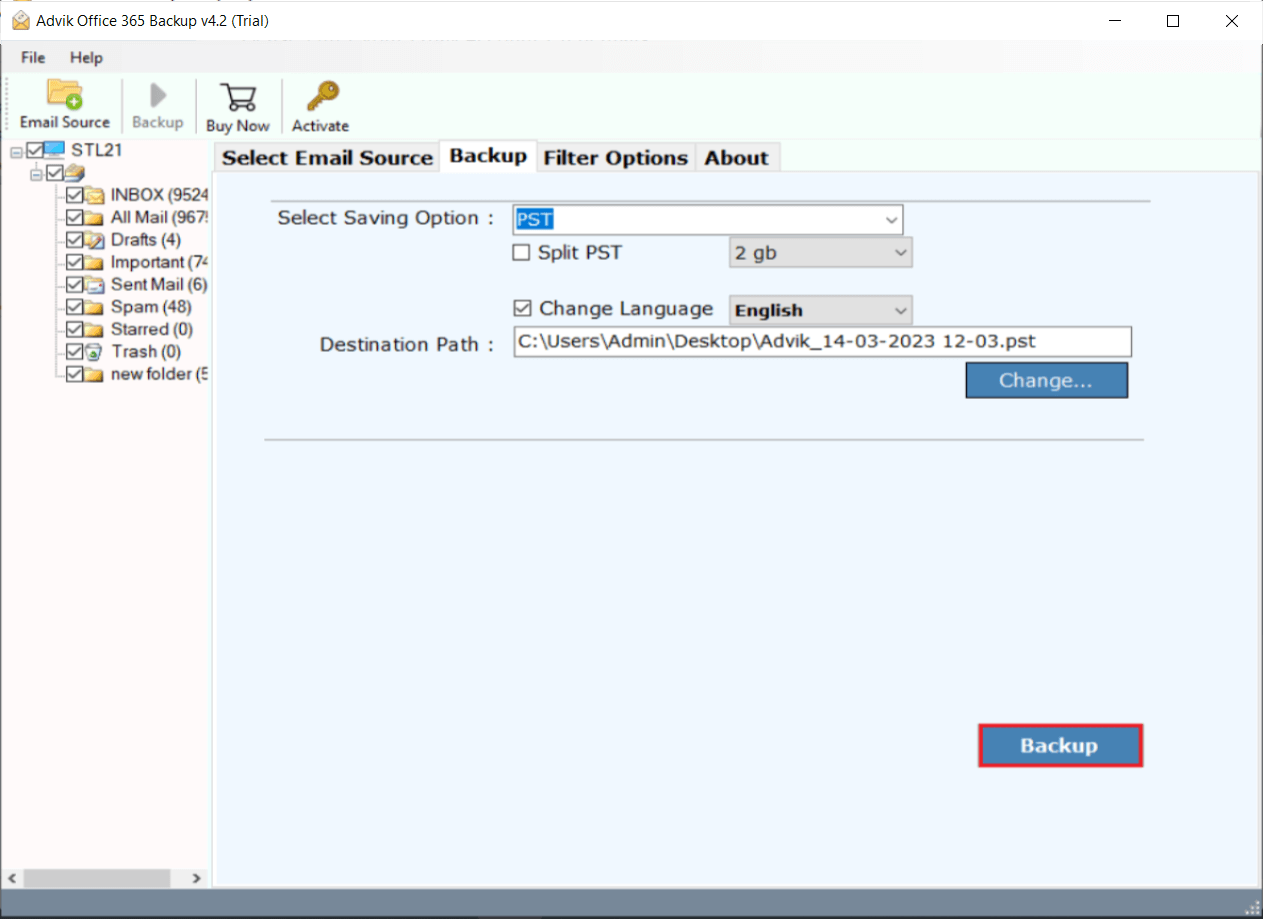Click the Activate key icon

[321, 96]
